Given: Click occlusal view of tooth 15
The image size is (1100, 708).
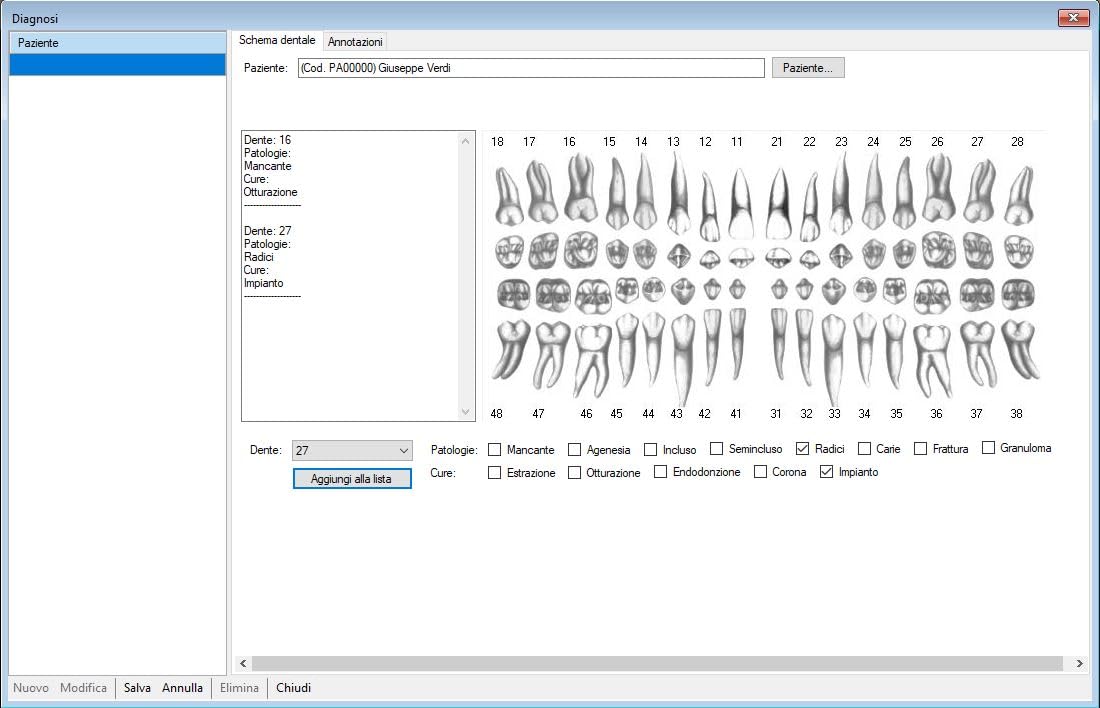Looking at the screenshot, I should click(x=617, y=254).
